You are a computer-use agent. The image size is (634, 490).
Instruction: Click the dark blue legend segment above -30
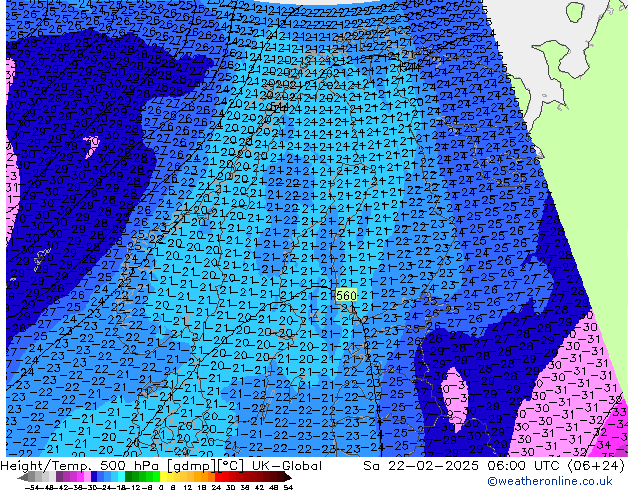(94, 476)
